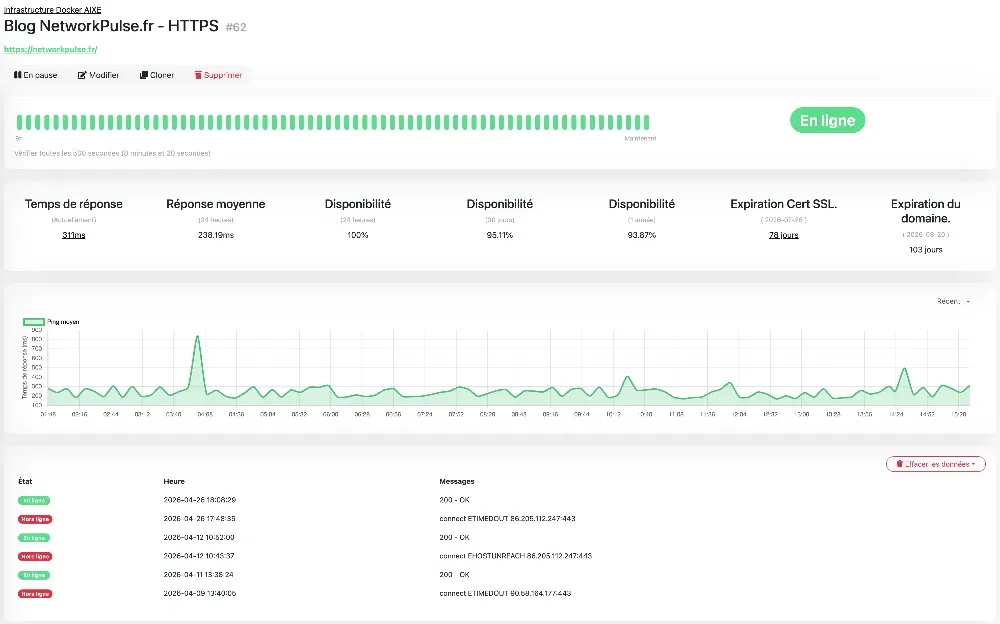Select the timestamp 2026-04-26 18:08:29
The image size is (1000, 624).
click(x=200, y=500)
